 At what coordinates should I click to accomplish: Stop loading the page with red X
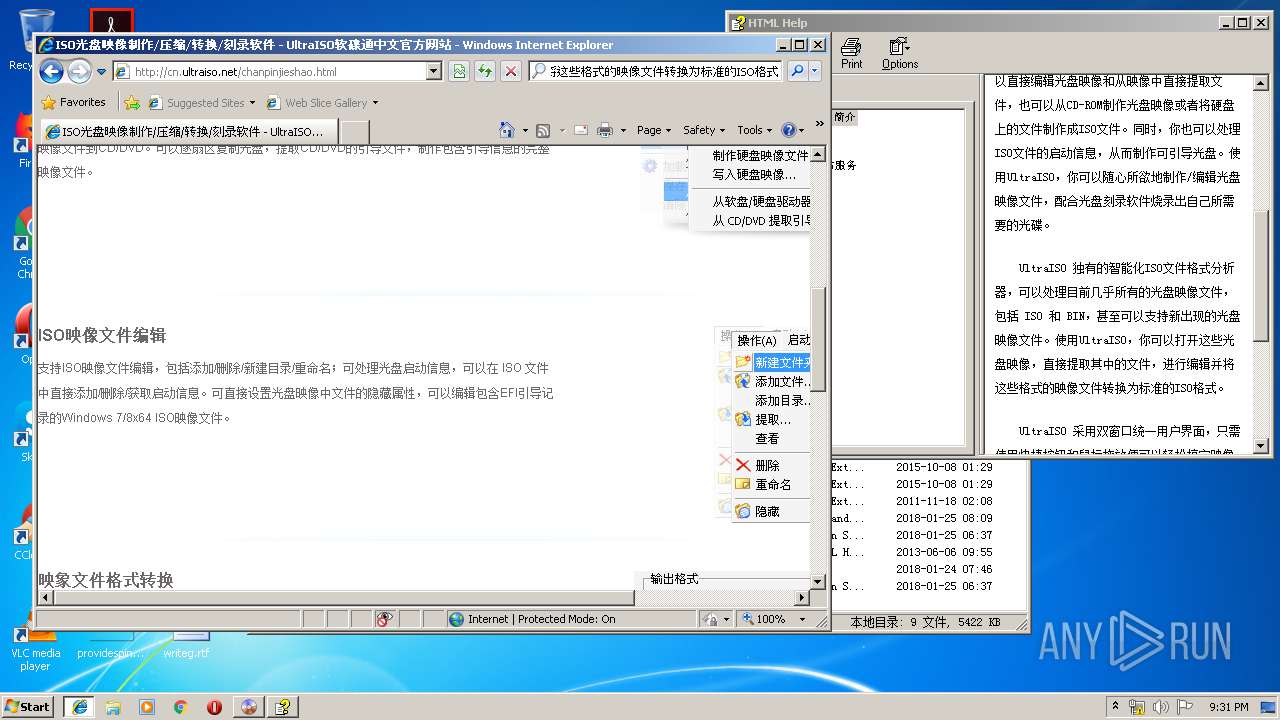[511, 71]
